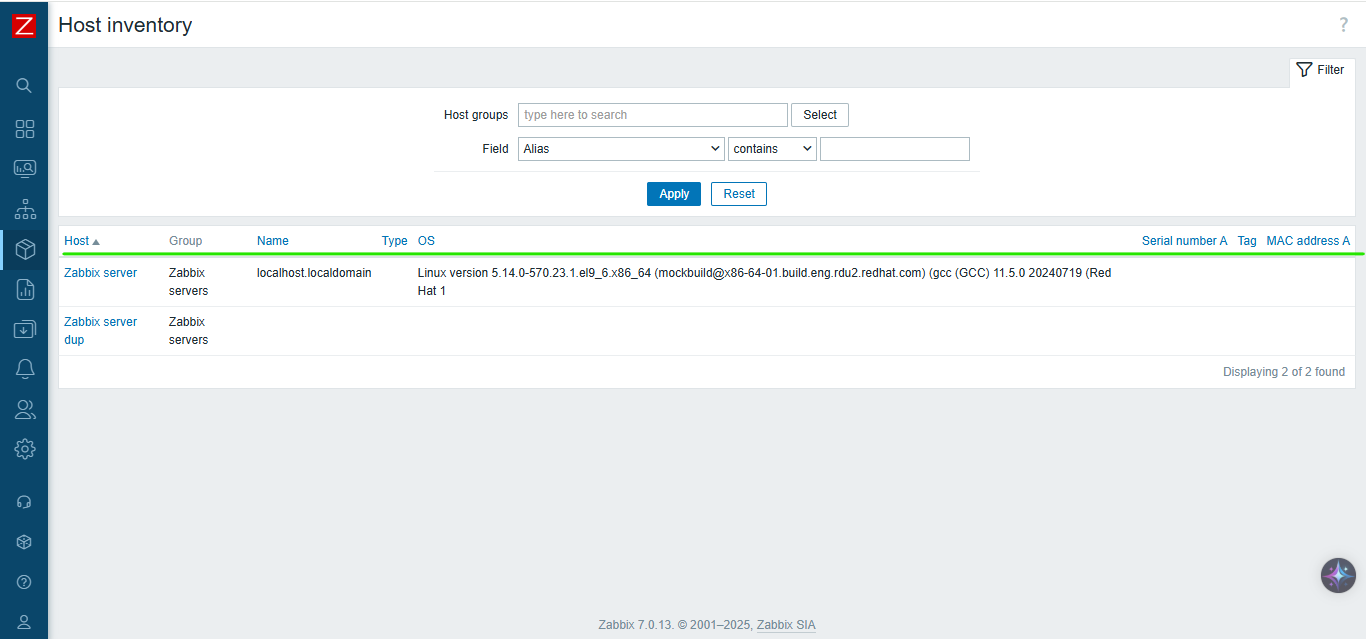Click the Apply filter button
The height and width of the screenshot is (639, 1366).
[x=674, y=194]
